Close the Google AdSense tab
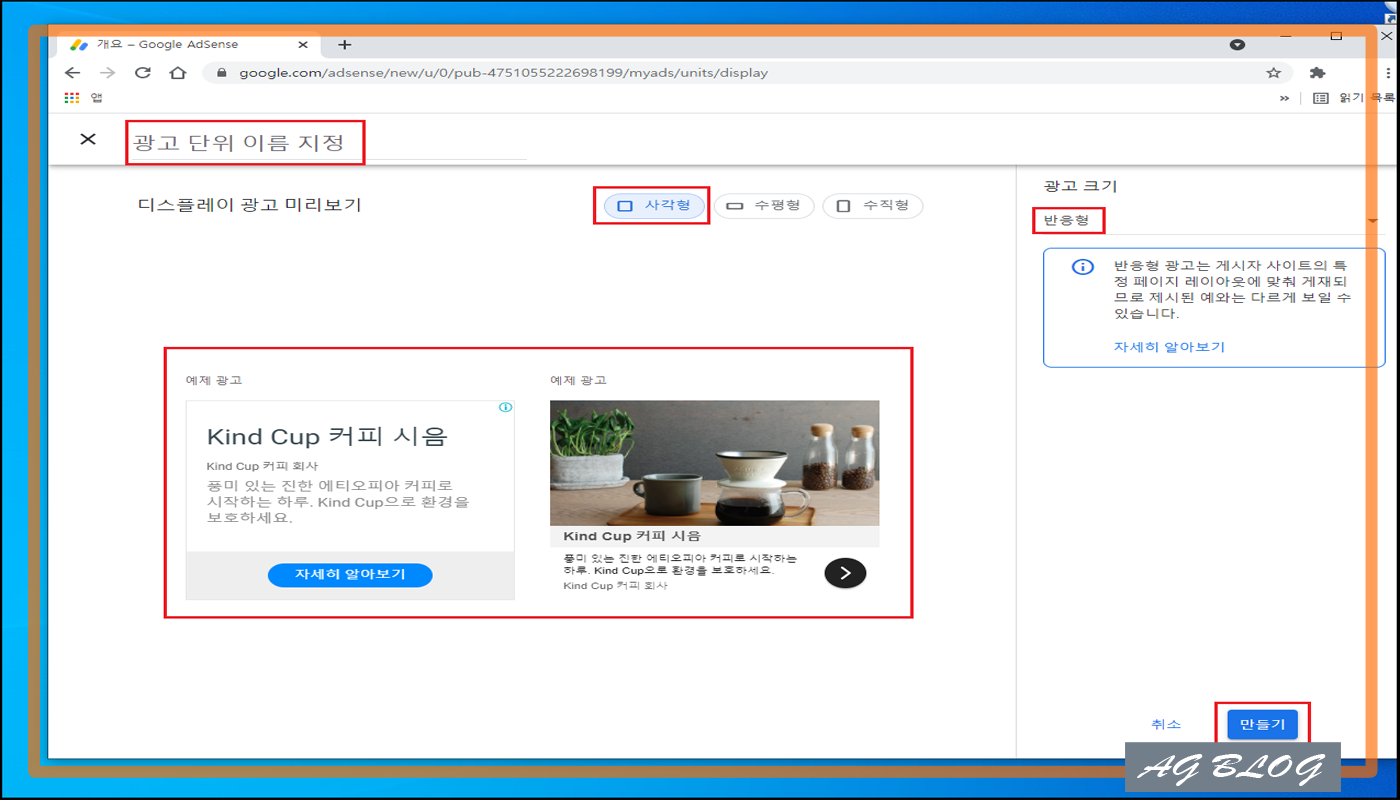This screenshot has height=800, width=1400. click(303, 45)
